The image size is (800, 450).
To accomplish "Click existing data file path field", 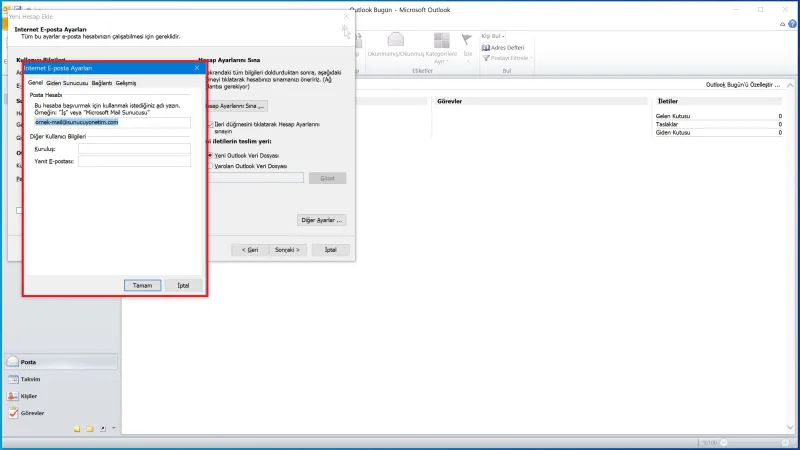I will tap(256, 178).
